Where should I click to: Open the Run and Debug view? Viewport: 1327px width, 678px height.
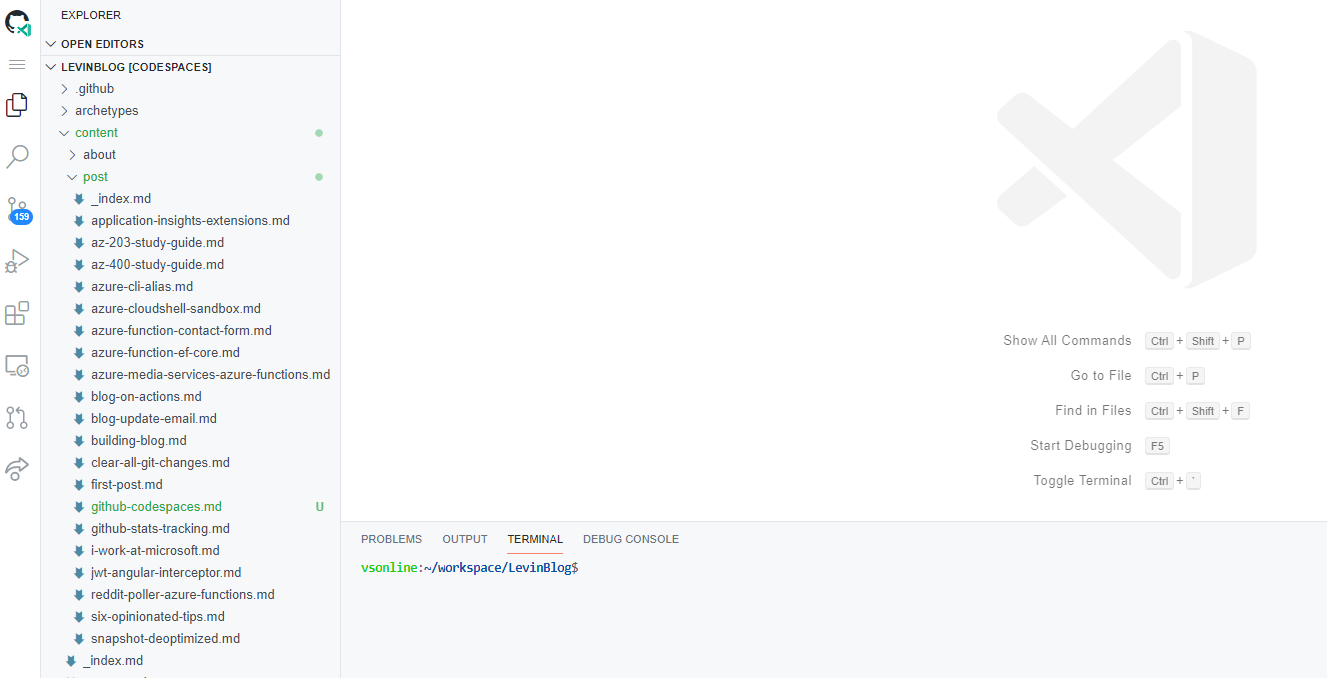coord(17,261)
